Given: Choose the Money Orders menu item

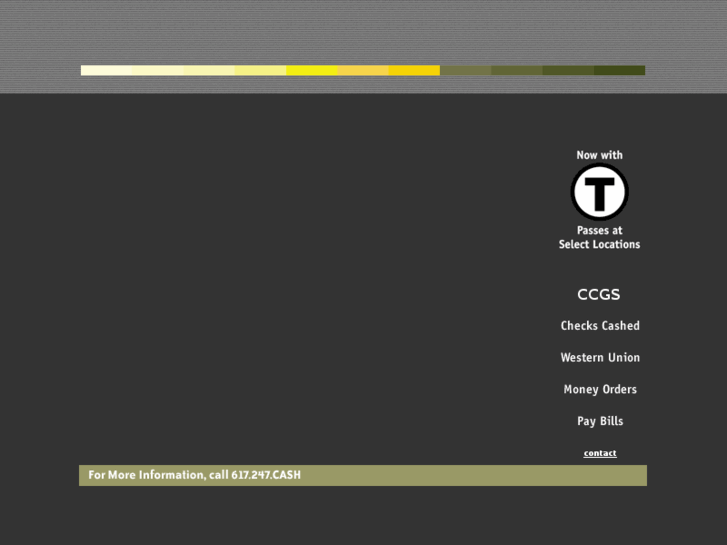Looking at the screenshot, I should coord(600,390).
